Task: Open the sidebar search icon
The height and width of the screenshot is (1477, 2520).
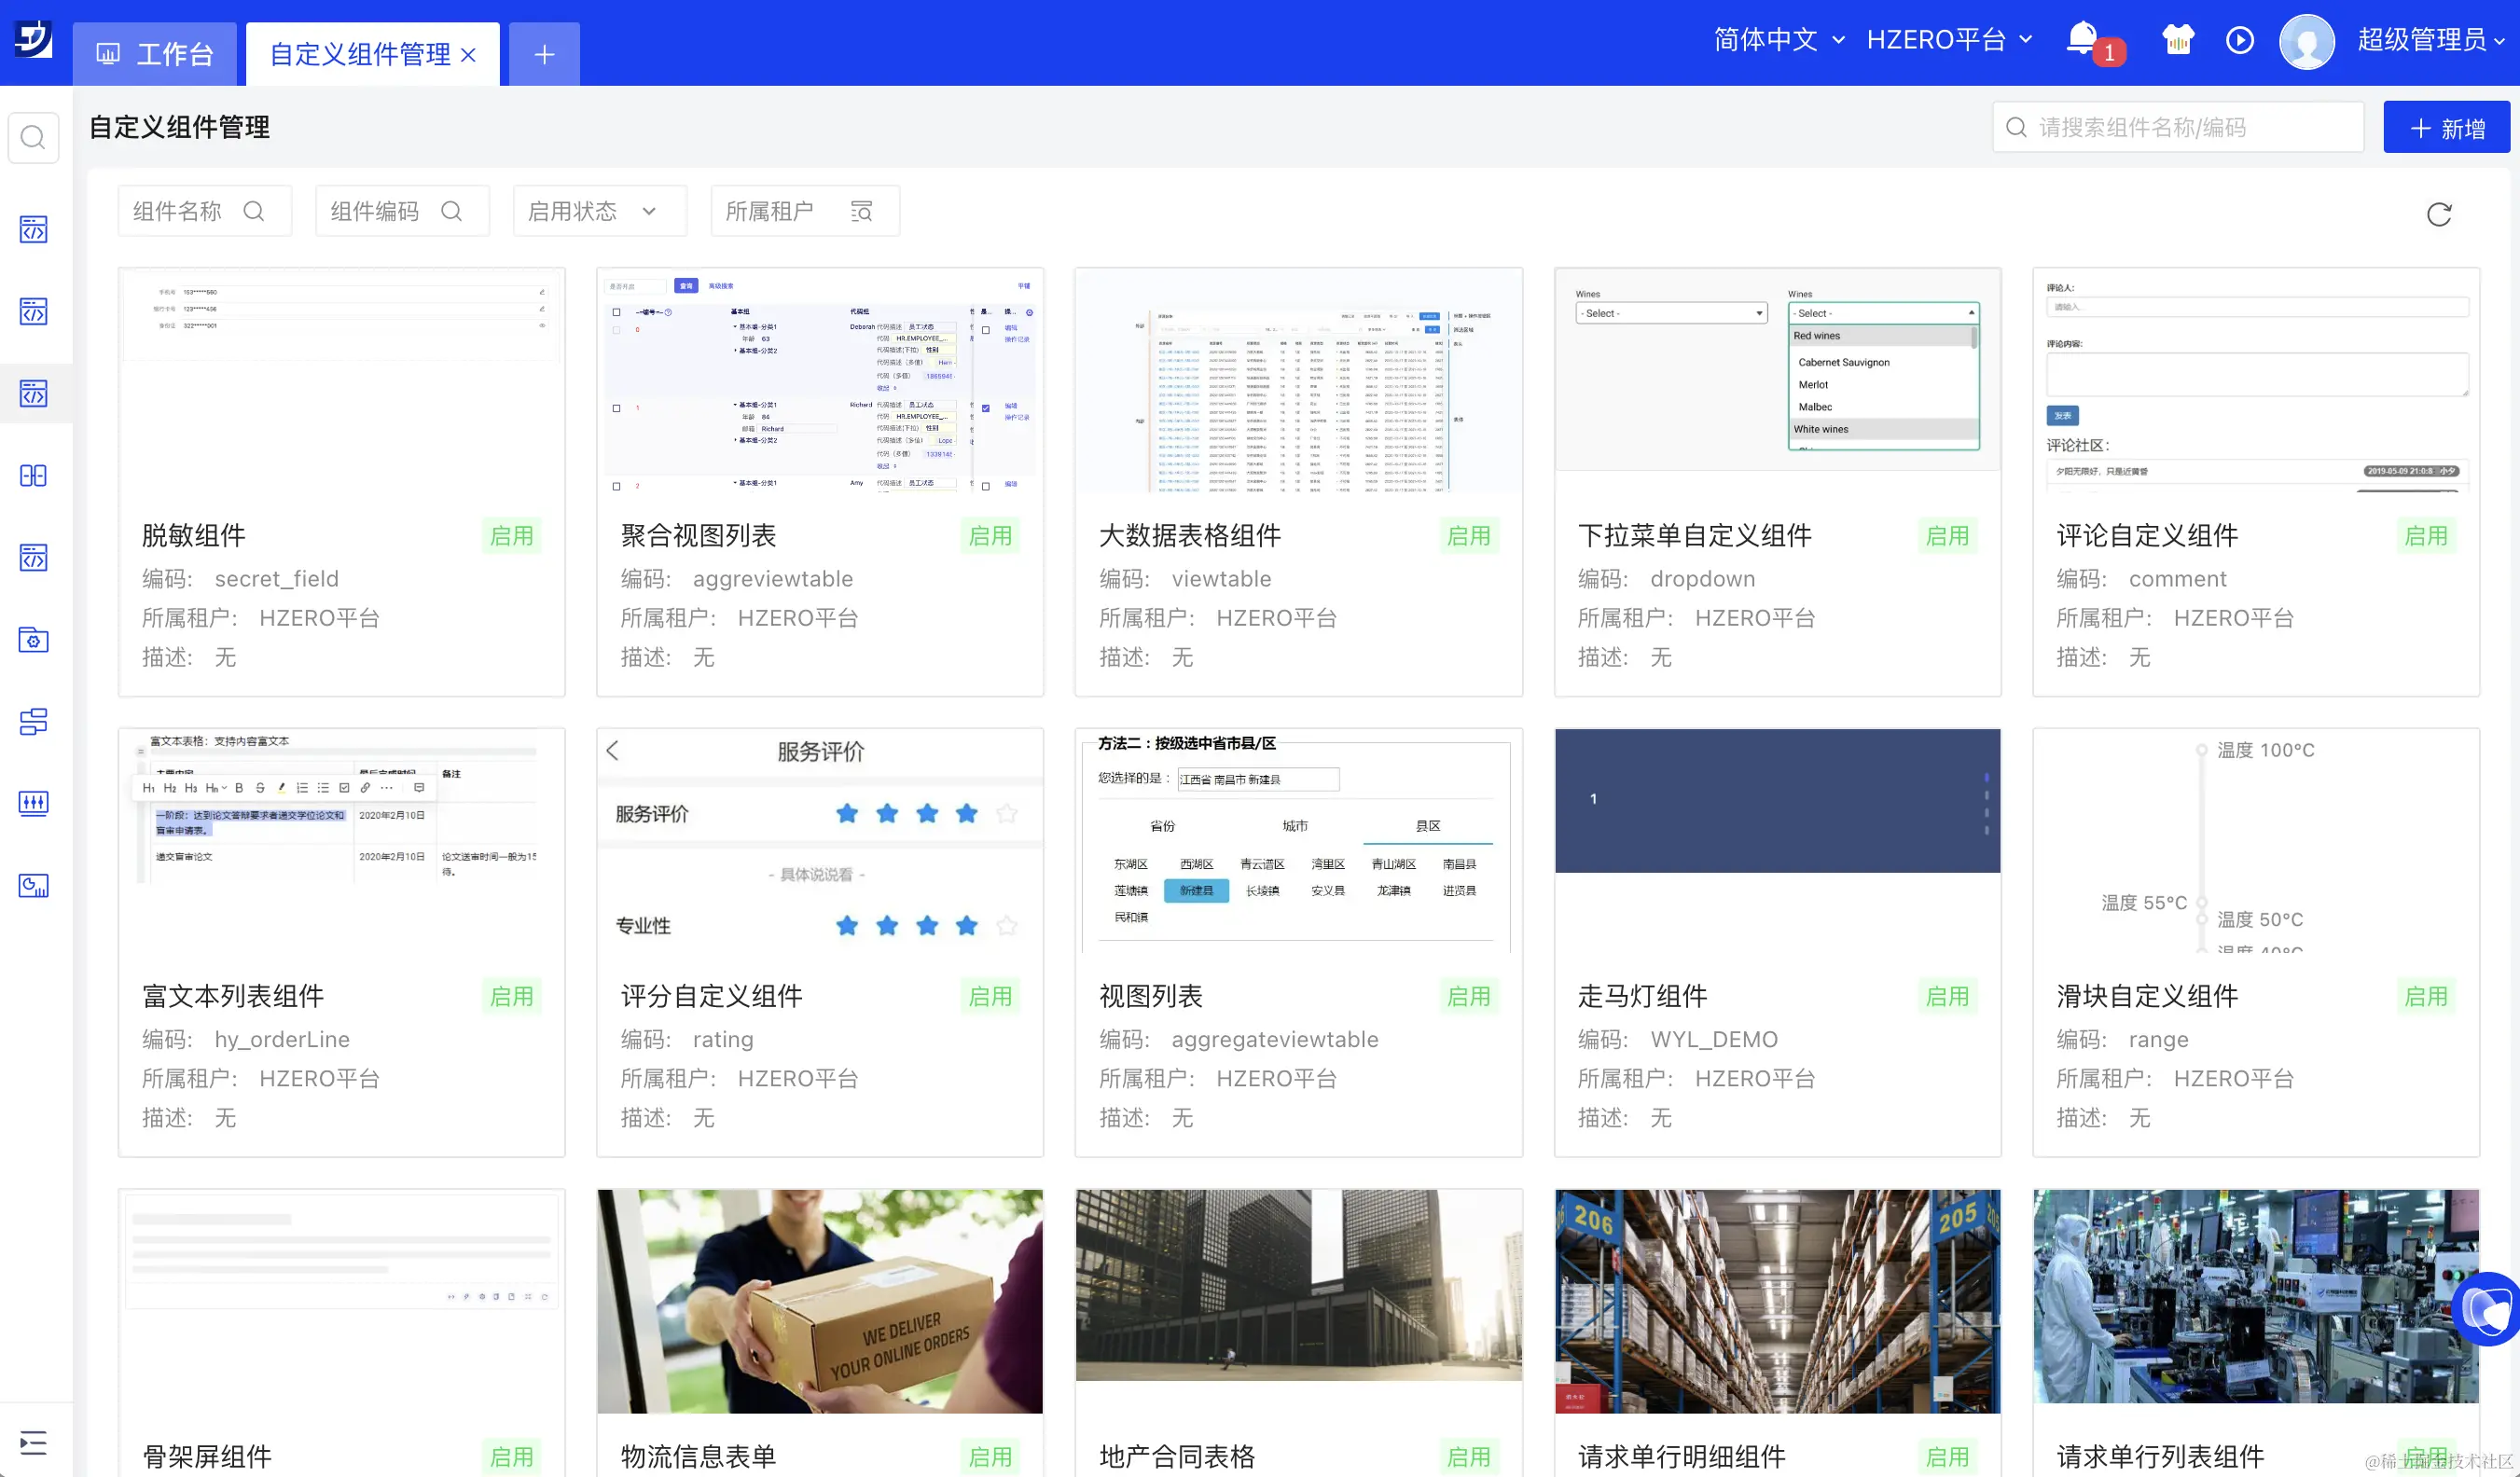Action: click(x=33, y=137)
